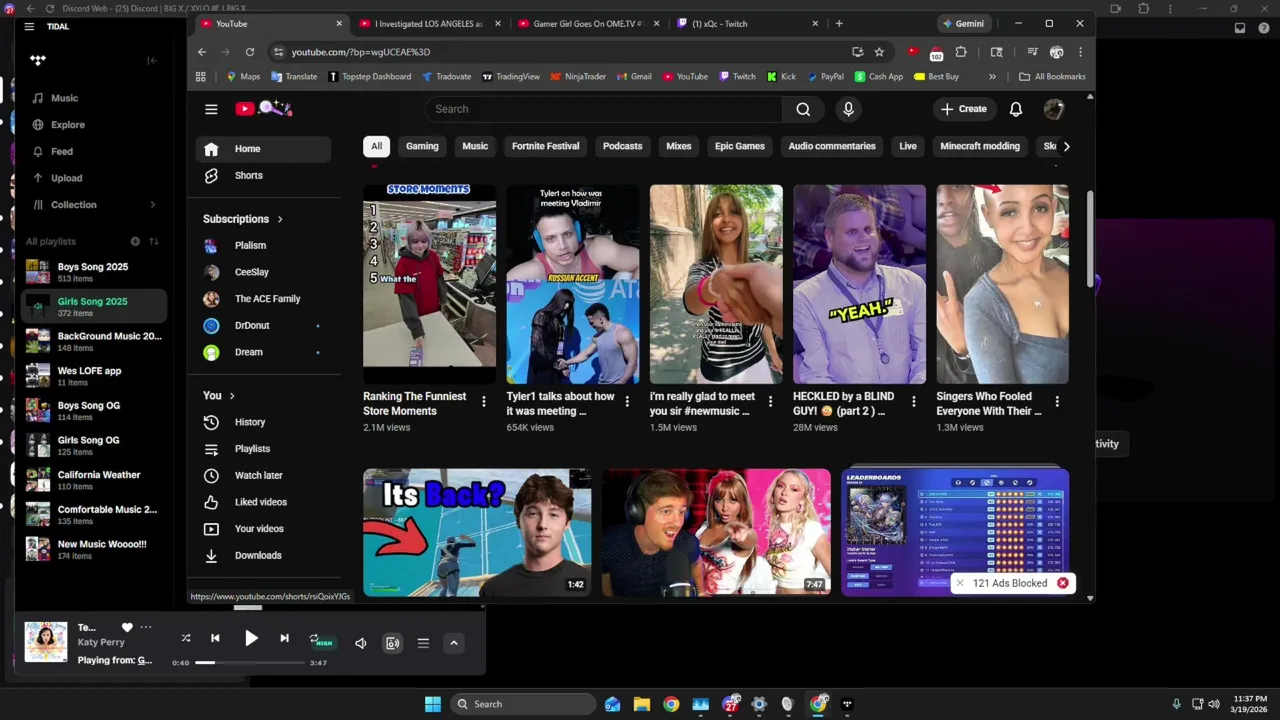Select the Fortnite Festival chip
This screenshot has height=720, width=1280.
pyautogui.click(x=545, y=146)
